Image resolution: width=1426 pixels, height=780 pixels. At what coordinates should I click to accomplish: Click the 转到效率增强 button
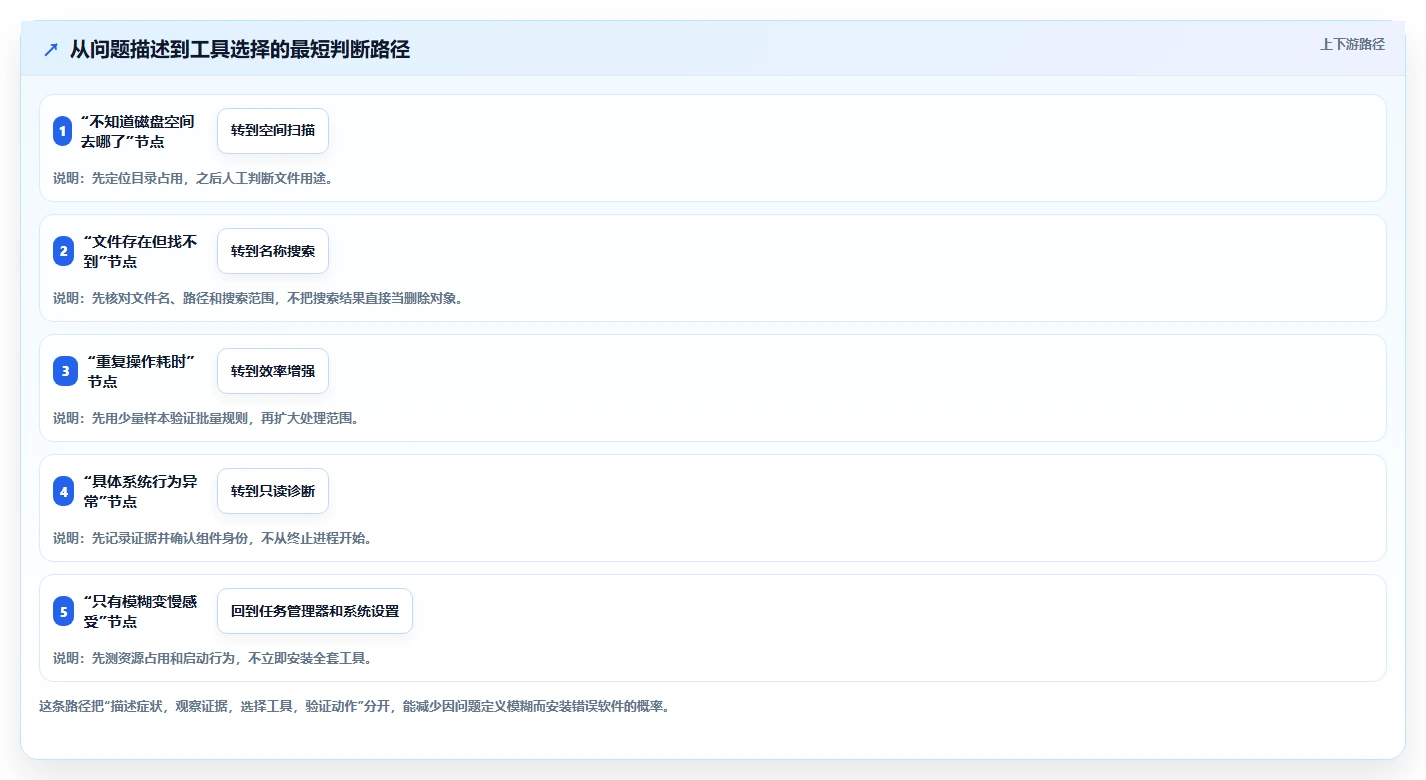(x=273, y=371)
